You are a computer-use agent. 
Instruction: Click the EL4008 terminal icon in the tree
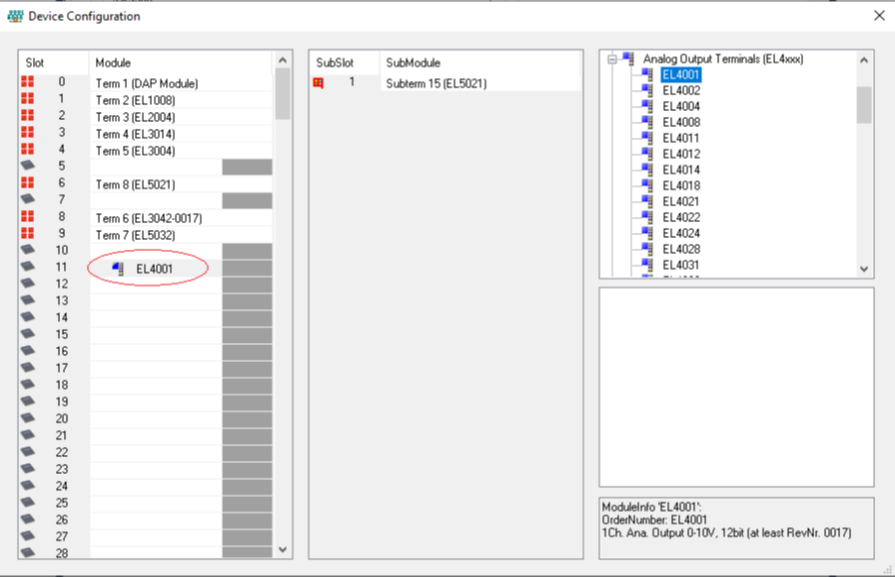646,122
